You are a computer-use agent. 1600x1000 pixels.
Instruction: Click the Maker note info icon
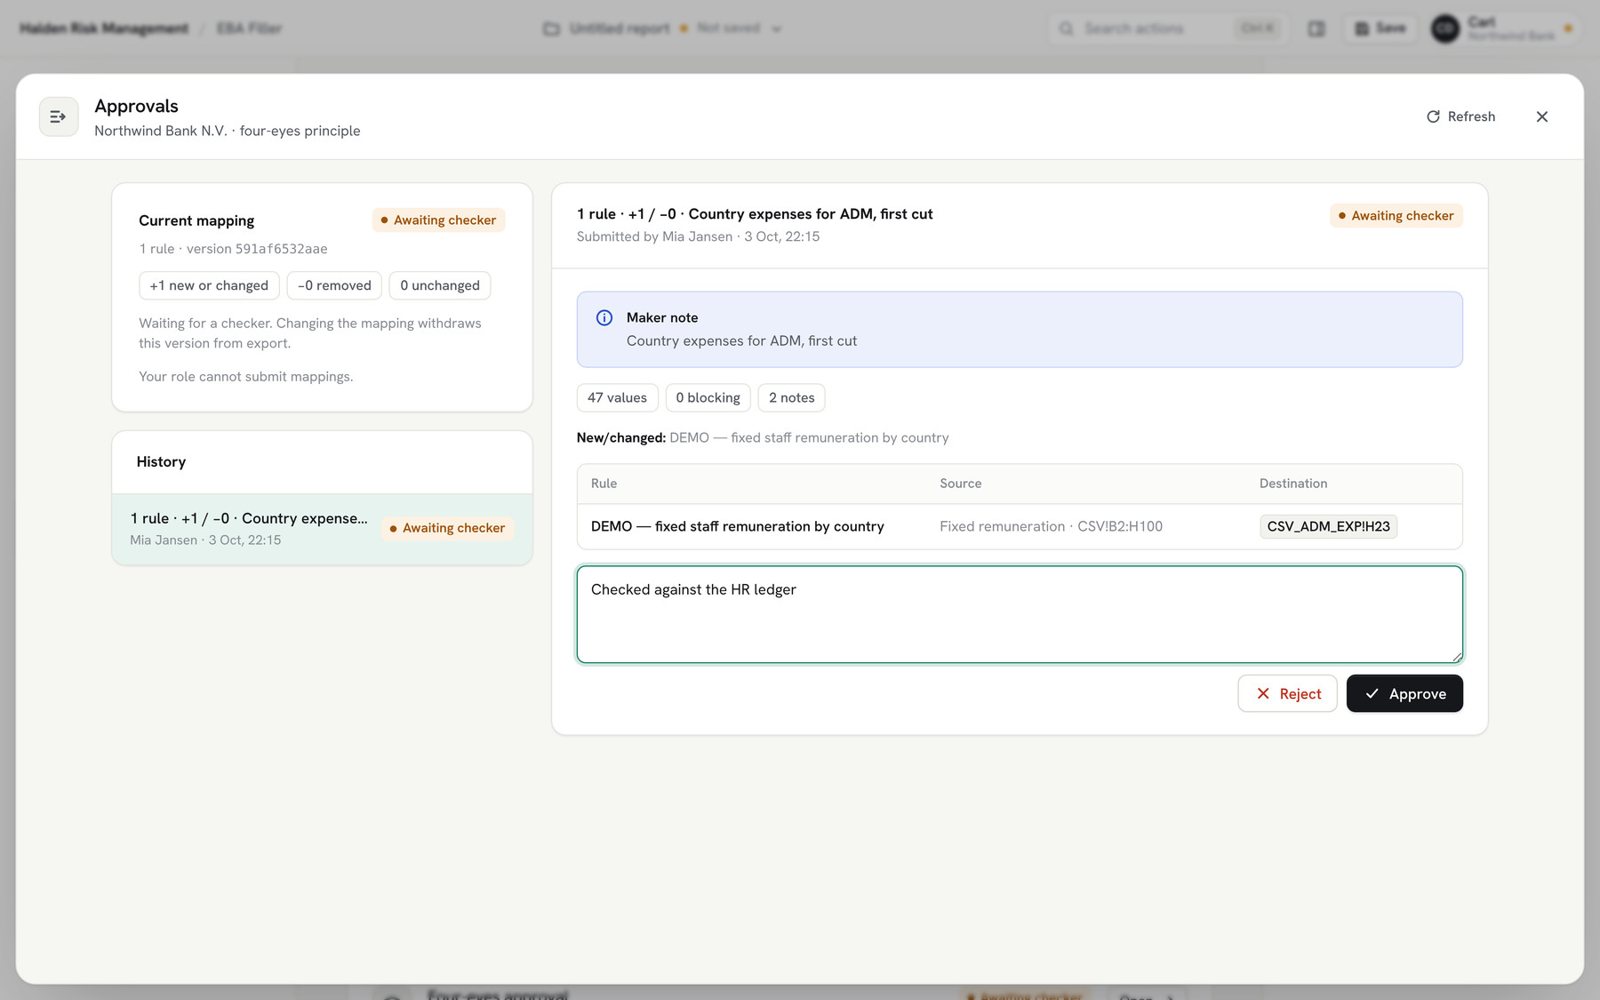(604, 318)
